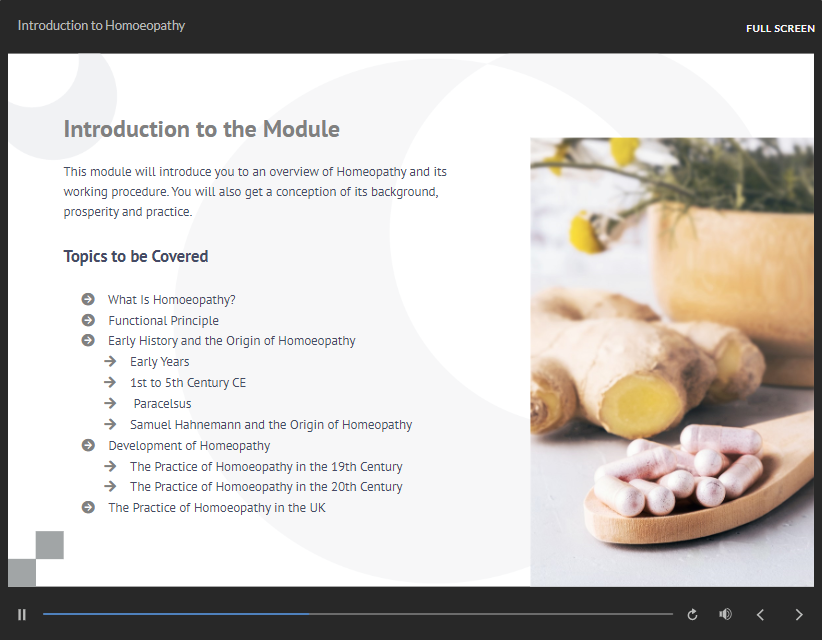The image size is (823, 640).
Task: Click the 'Introduction to Homoeopathy' course title
Action: [101, 26]
